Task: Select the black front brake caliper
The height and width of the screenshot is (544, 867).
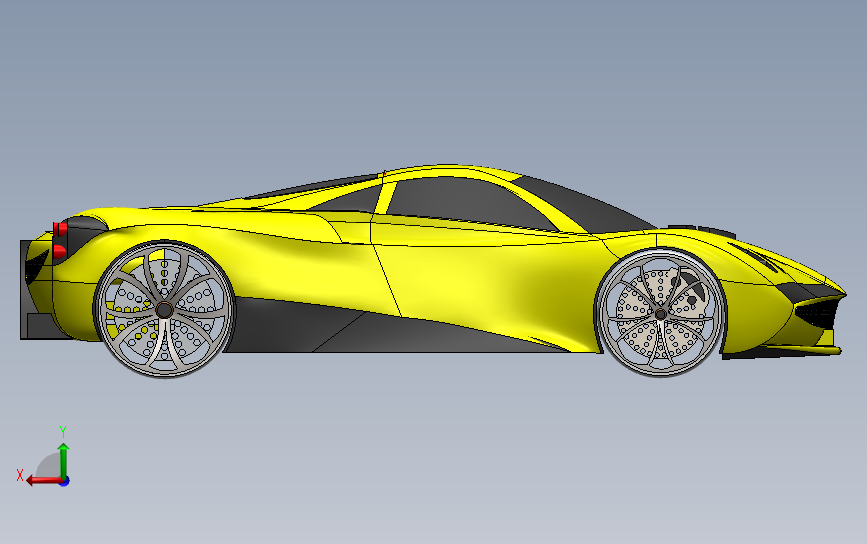Action: 690,283
